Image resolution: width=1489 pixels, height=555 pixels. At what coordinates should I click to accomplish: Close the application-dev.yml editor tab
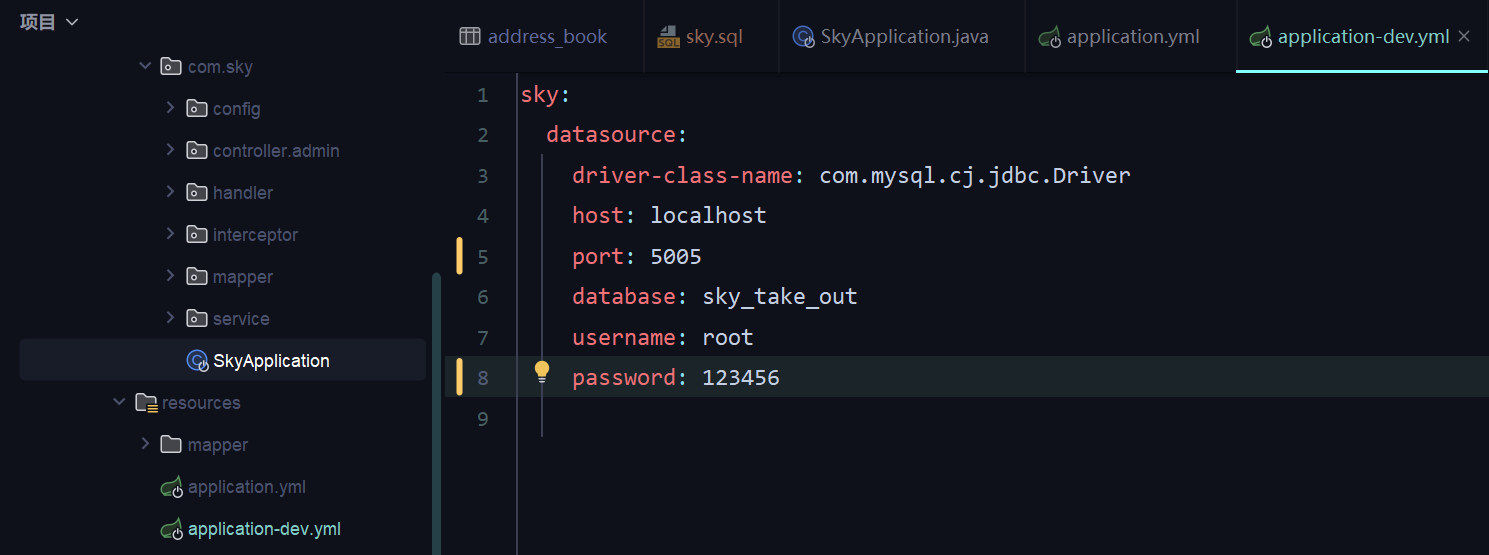(1464, 36)
